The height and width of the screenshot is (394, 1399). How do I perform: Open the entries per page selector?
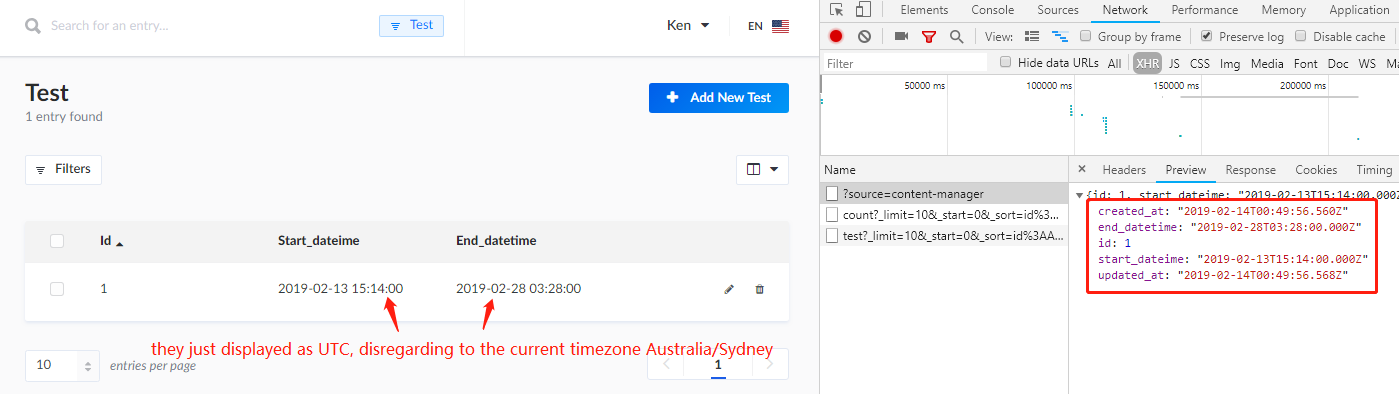[x=63, y=365]
